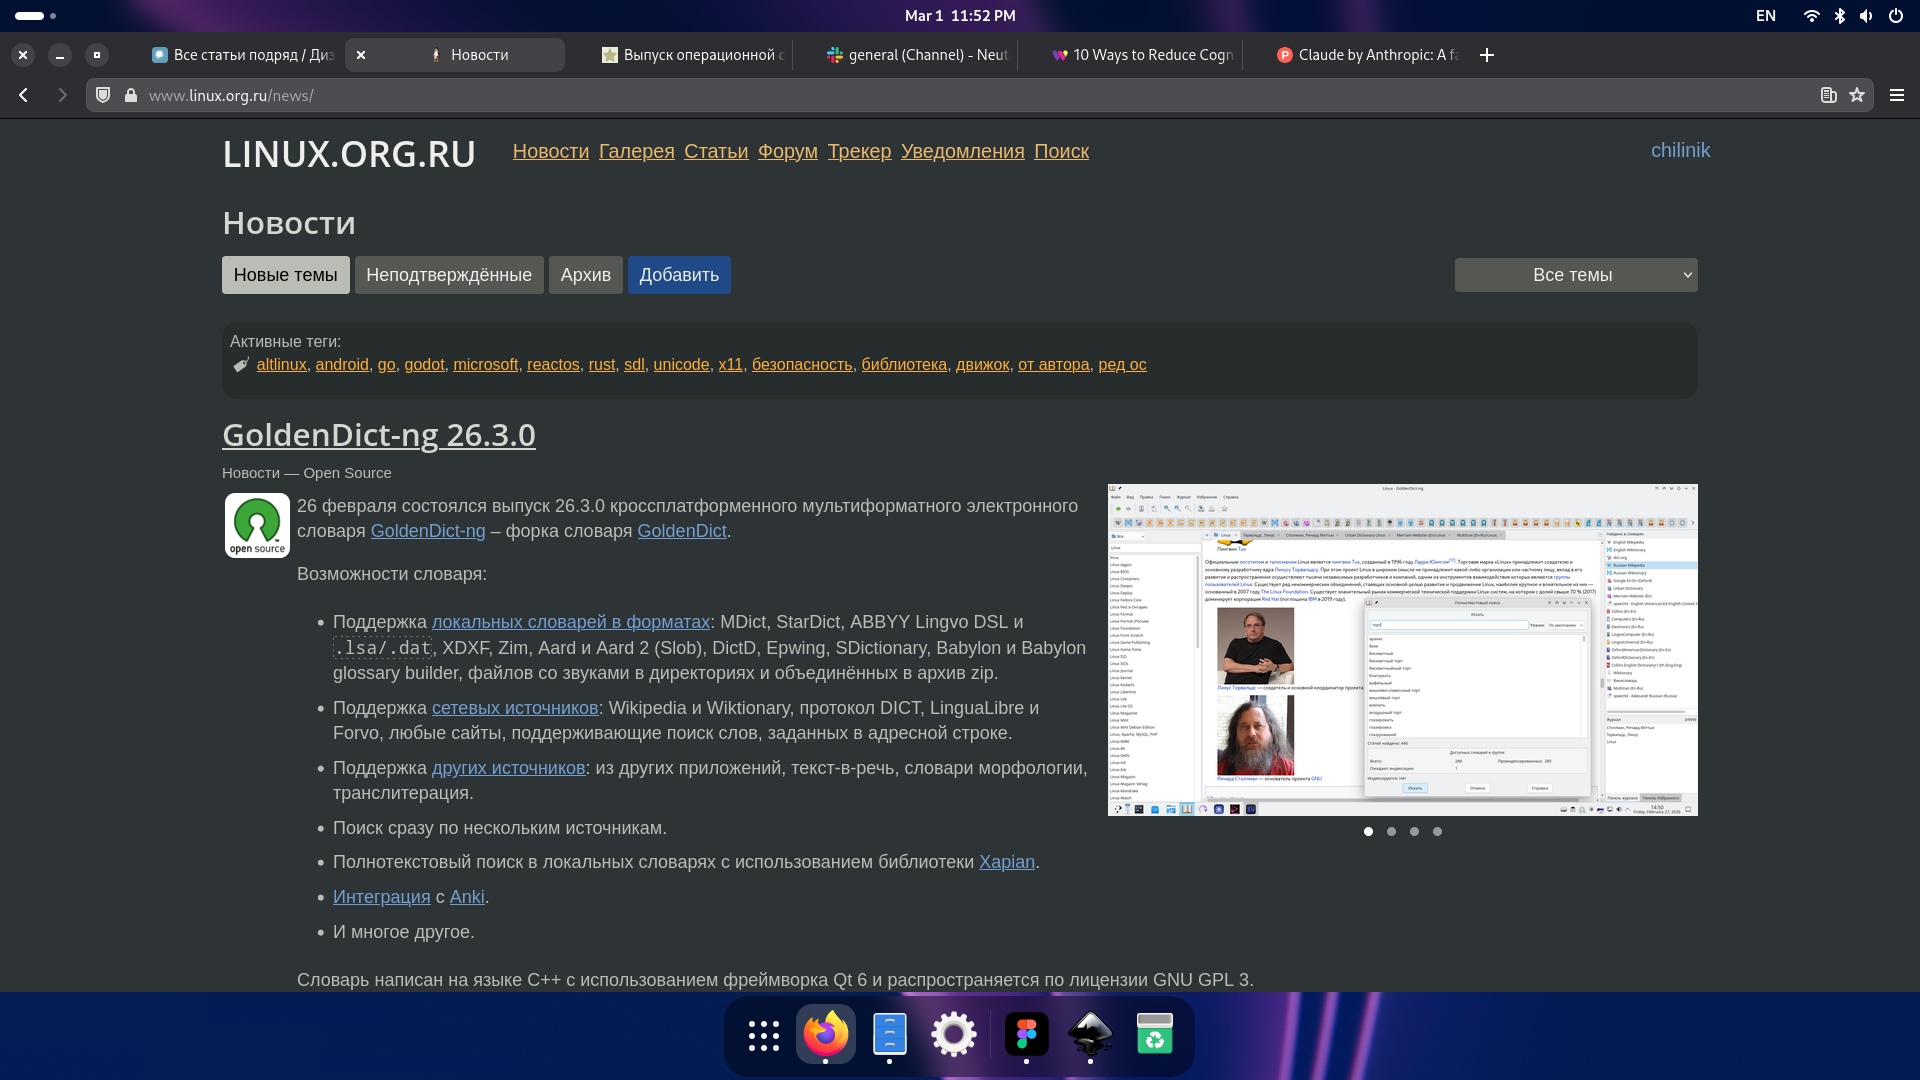Launch Inkscape from the dock

pyautogui.click(x=1090, y=1034)
